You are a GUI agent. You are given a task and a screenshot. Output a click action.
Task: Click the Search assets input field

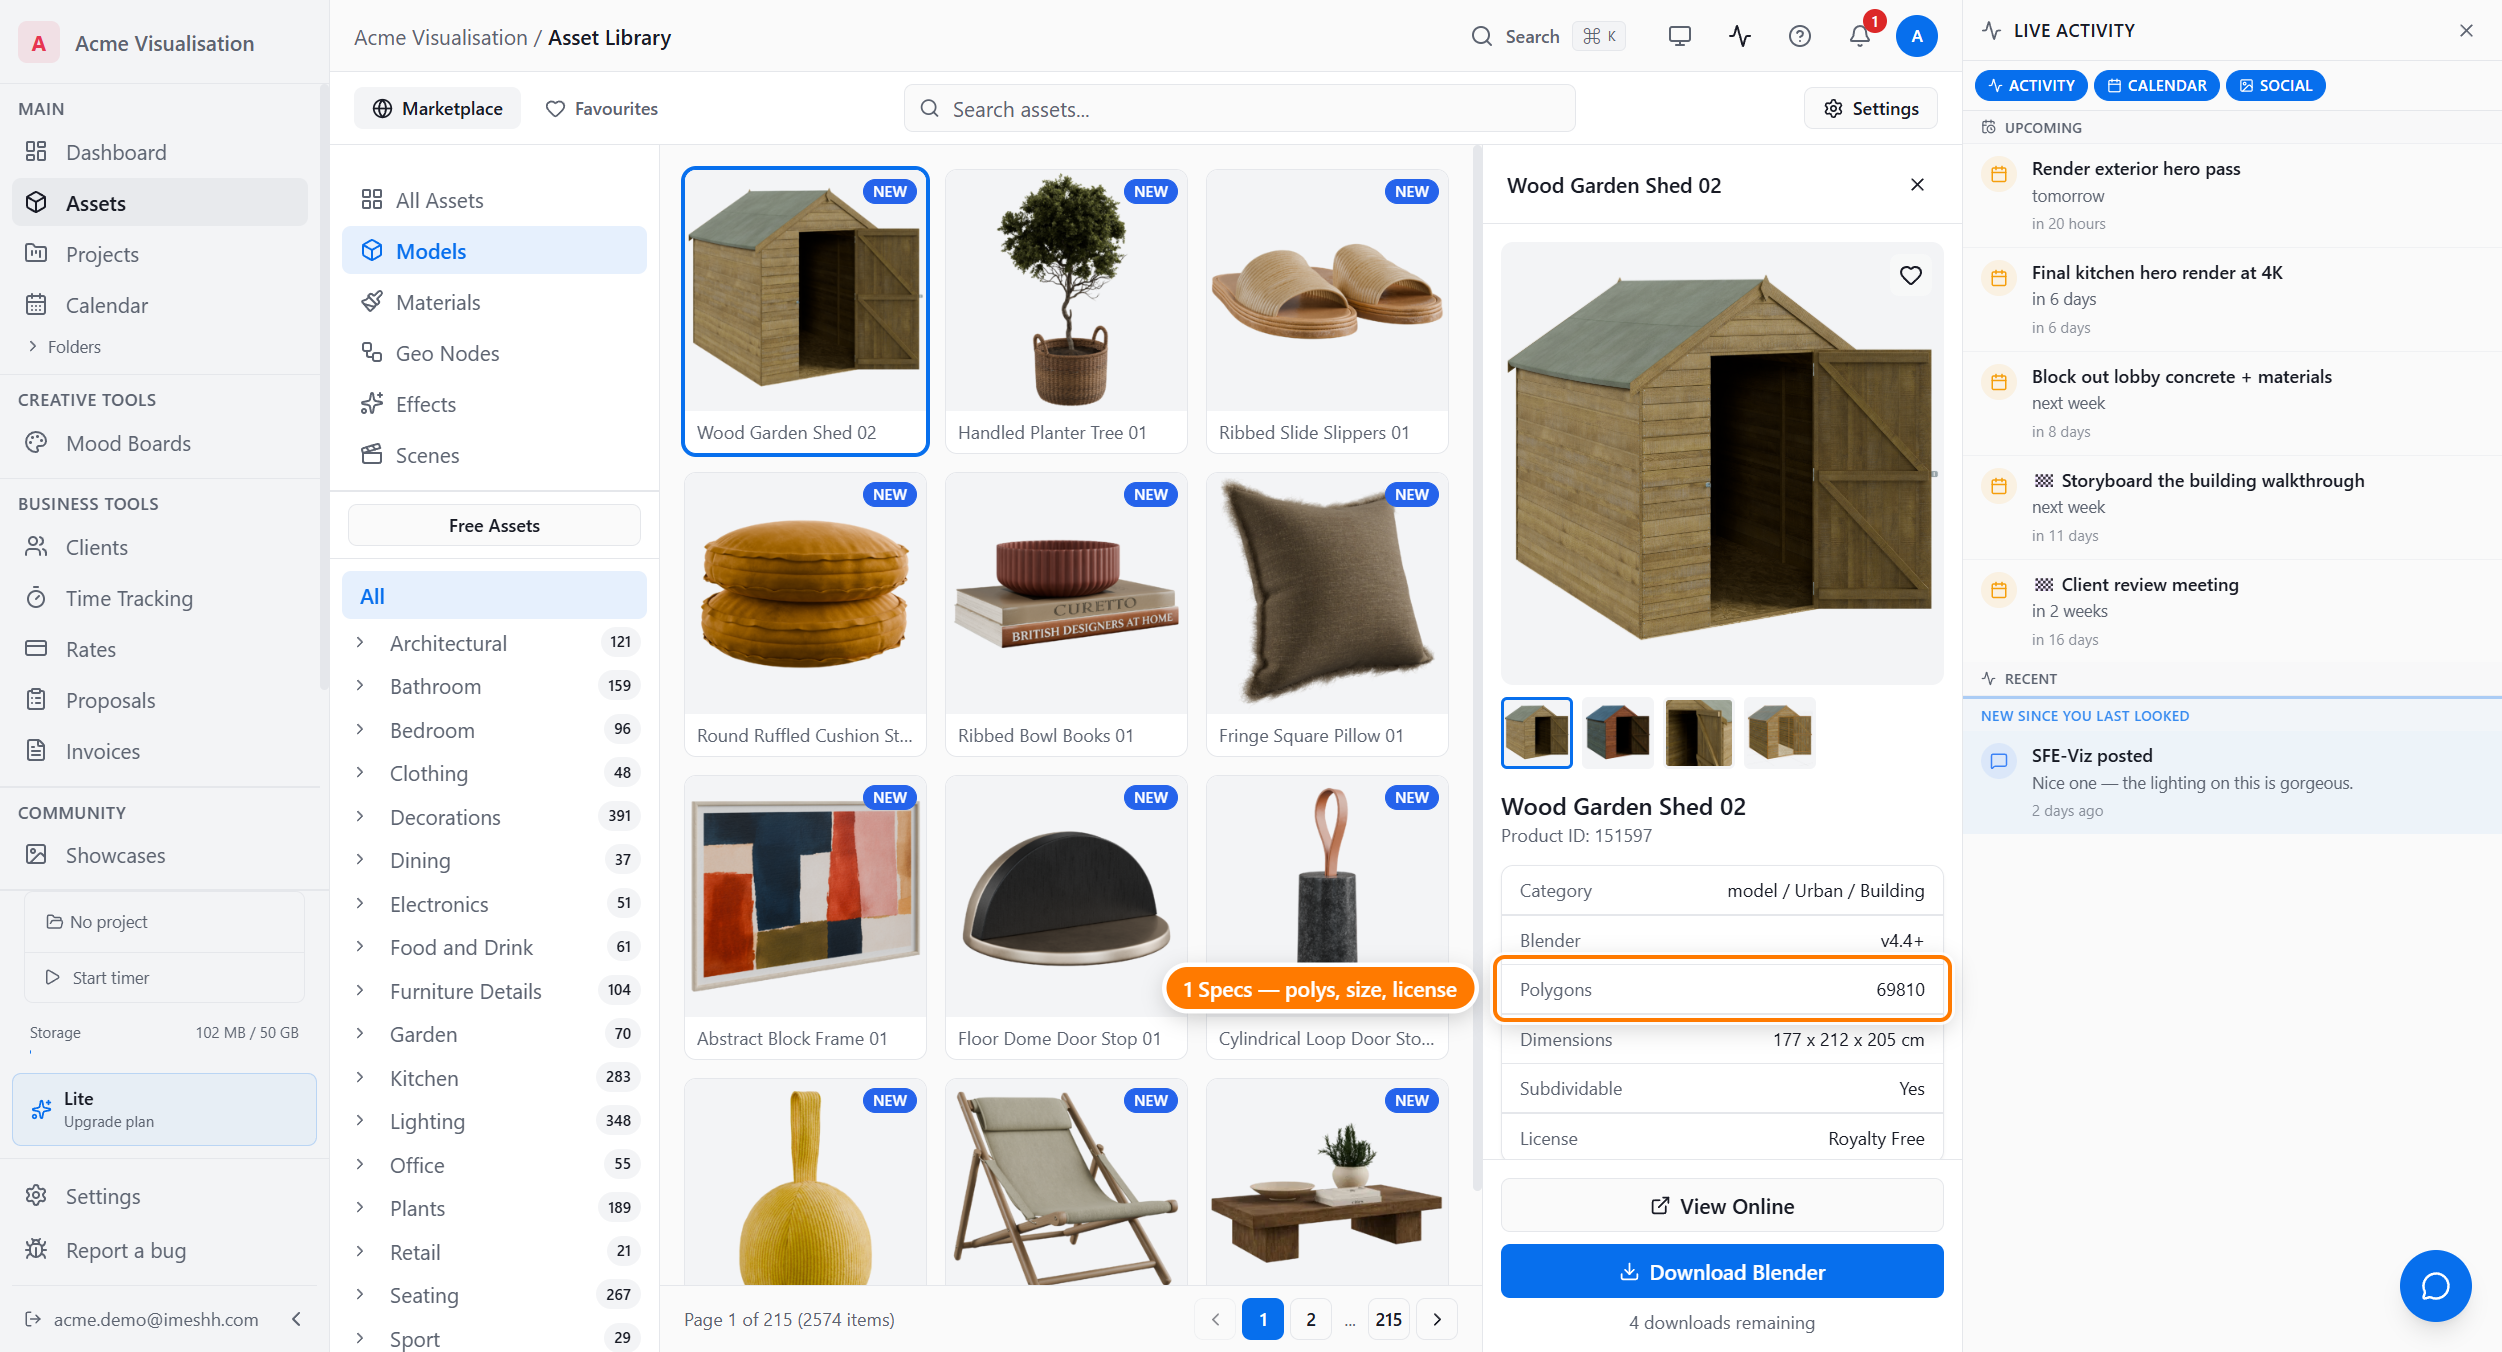[1240, 108]
